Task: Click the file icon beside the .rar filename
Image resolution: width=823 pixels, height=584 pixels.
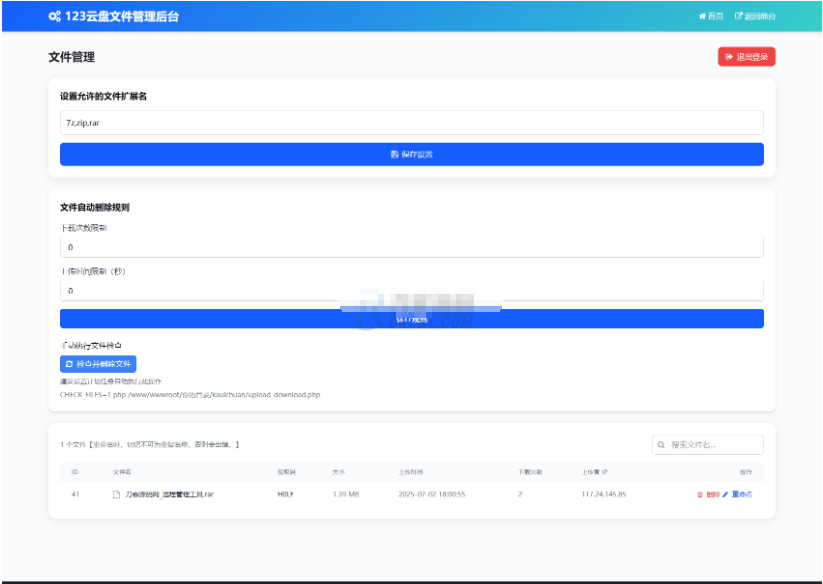Action: coord(116,494)
